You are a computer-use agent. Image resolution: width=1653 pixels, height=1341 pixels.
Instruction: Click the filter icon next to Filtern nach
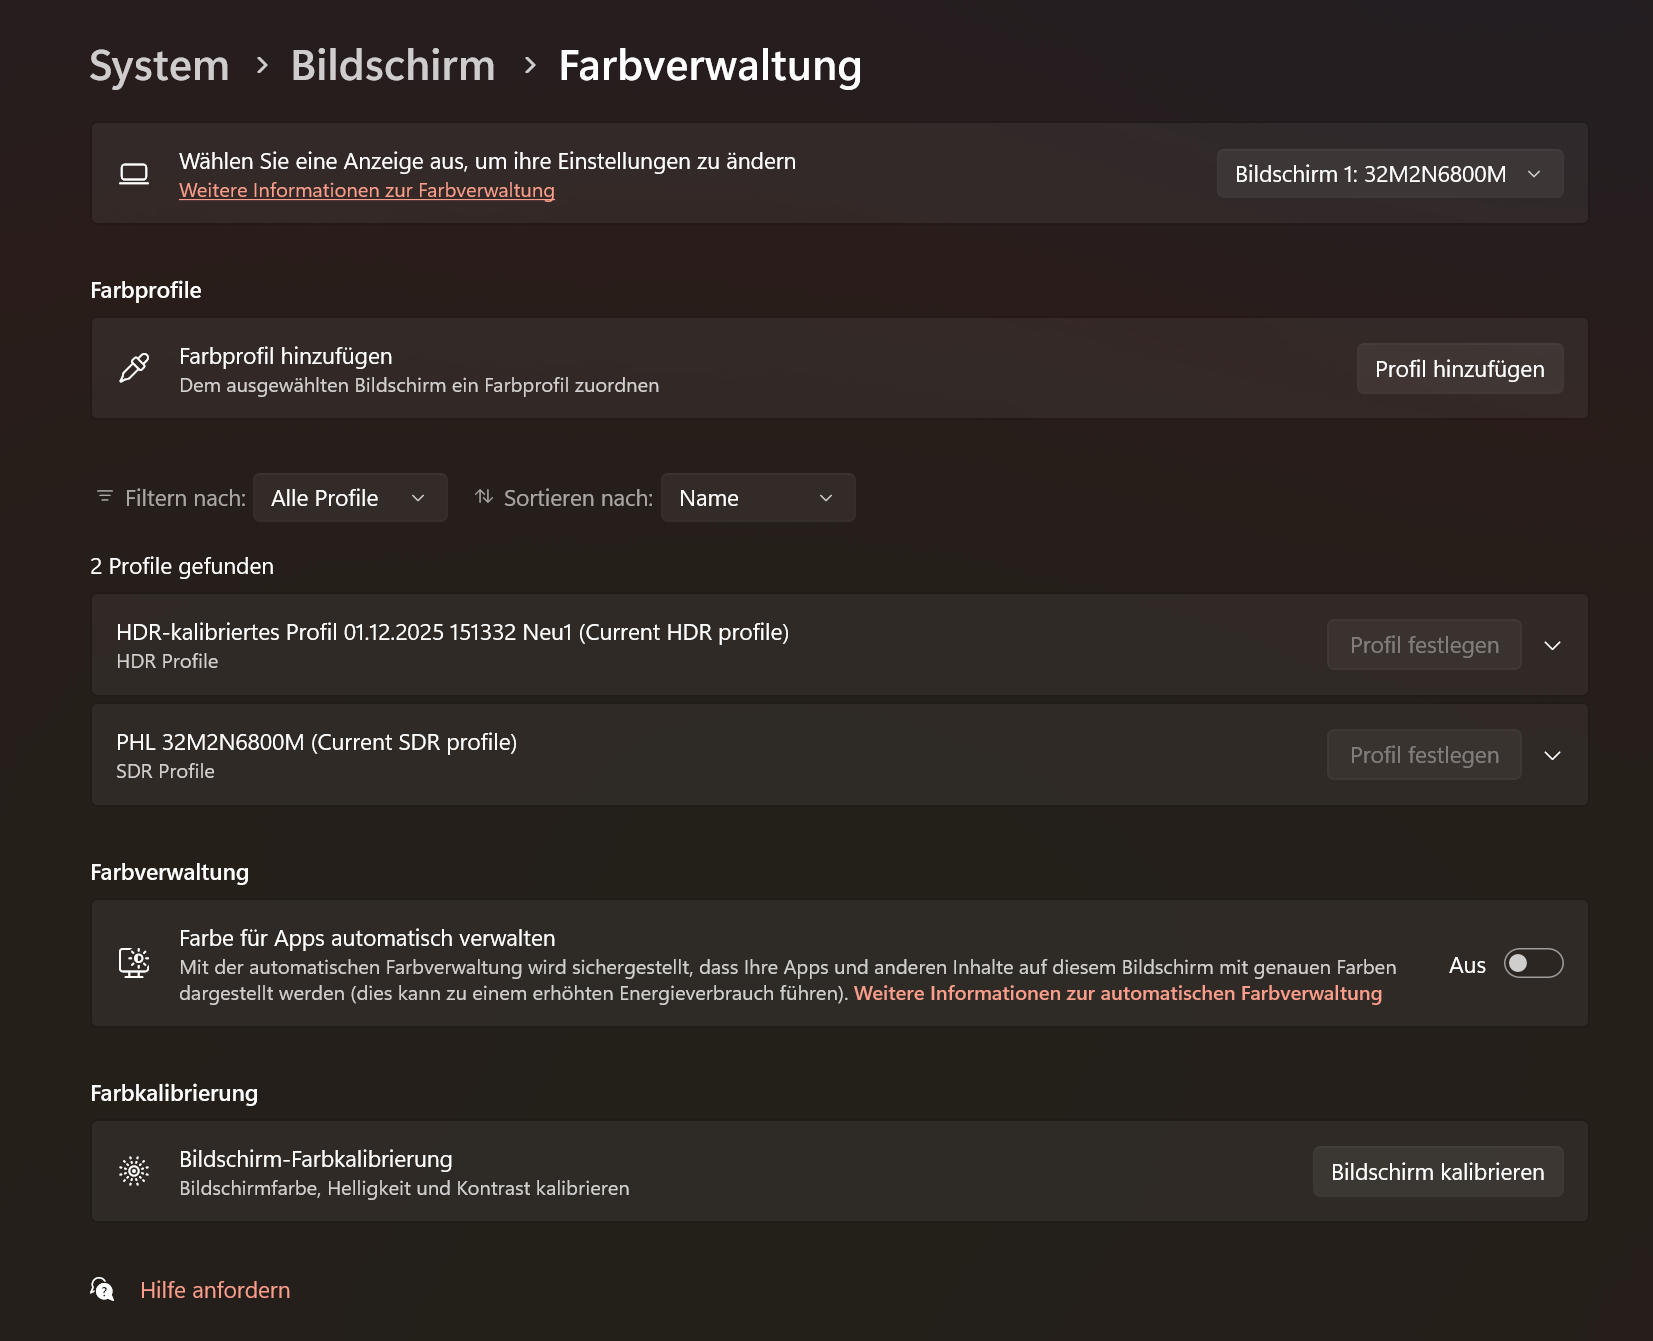point(104,496)
